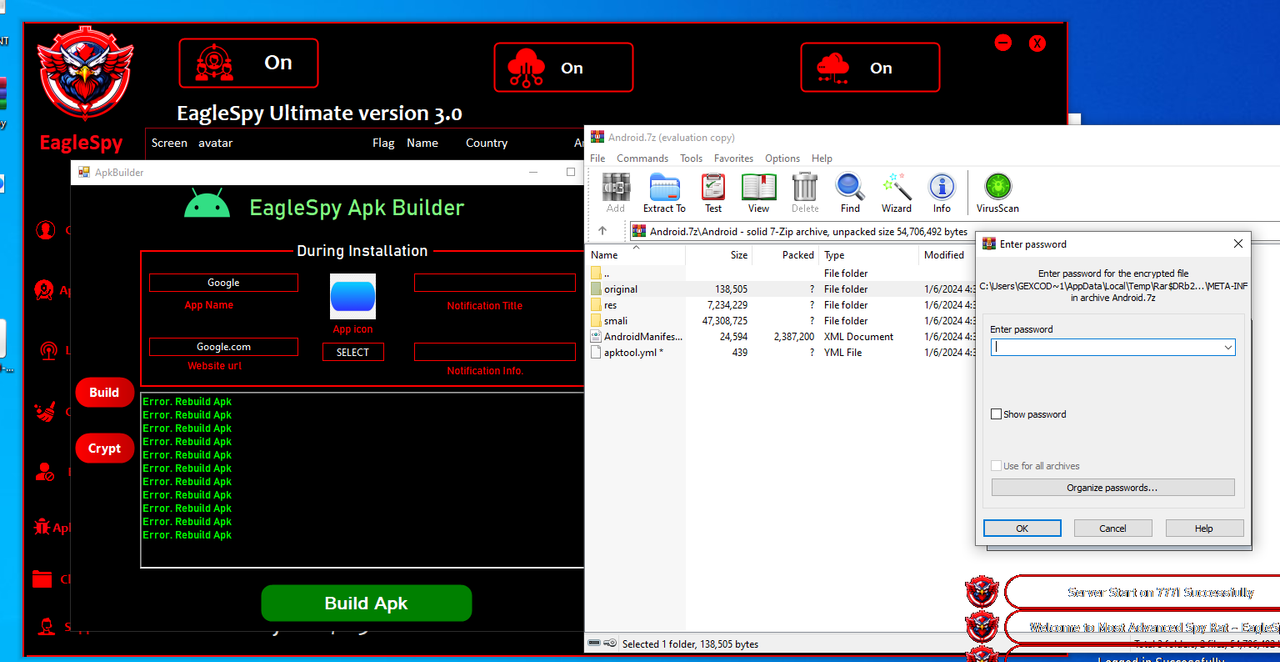Click the green Build Apk button

(x=366, y=603)
